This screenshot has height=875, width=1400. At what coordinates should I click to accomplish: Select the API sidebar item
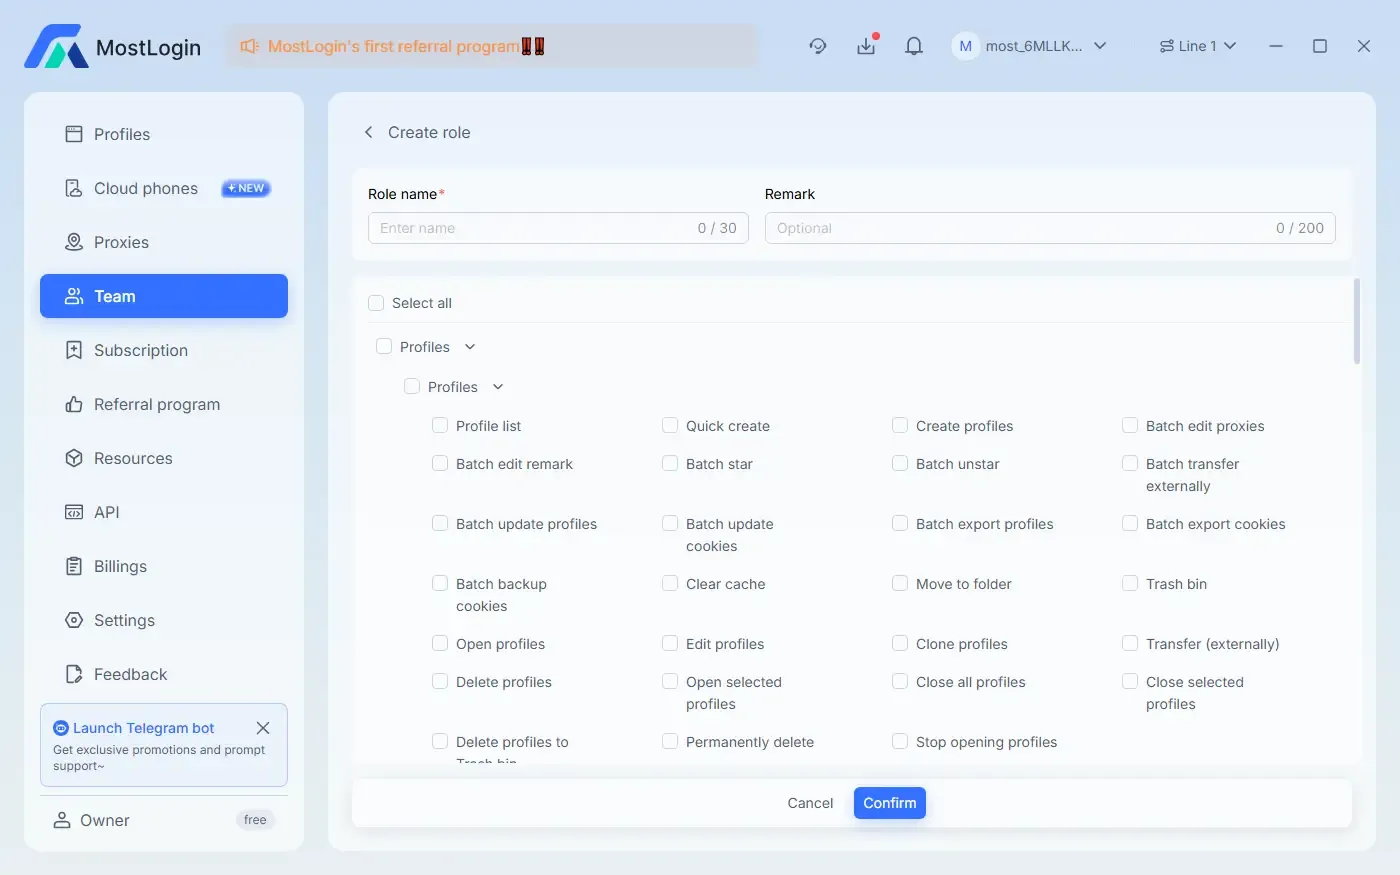point(106,512)
